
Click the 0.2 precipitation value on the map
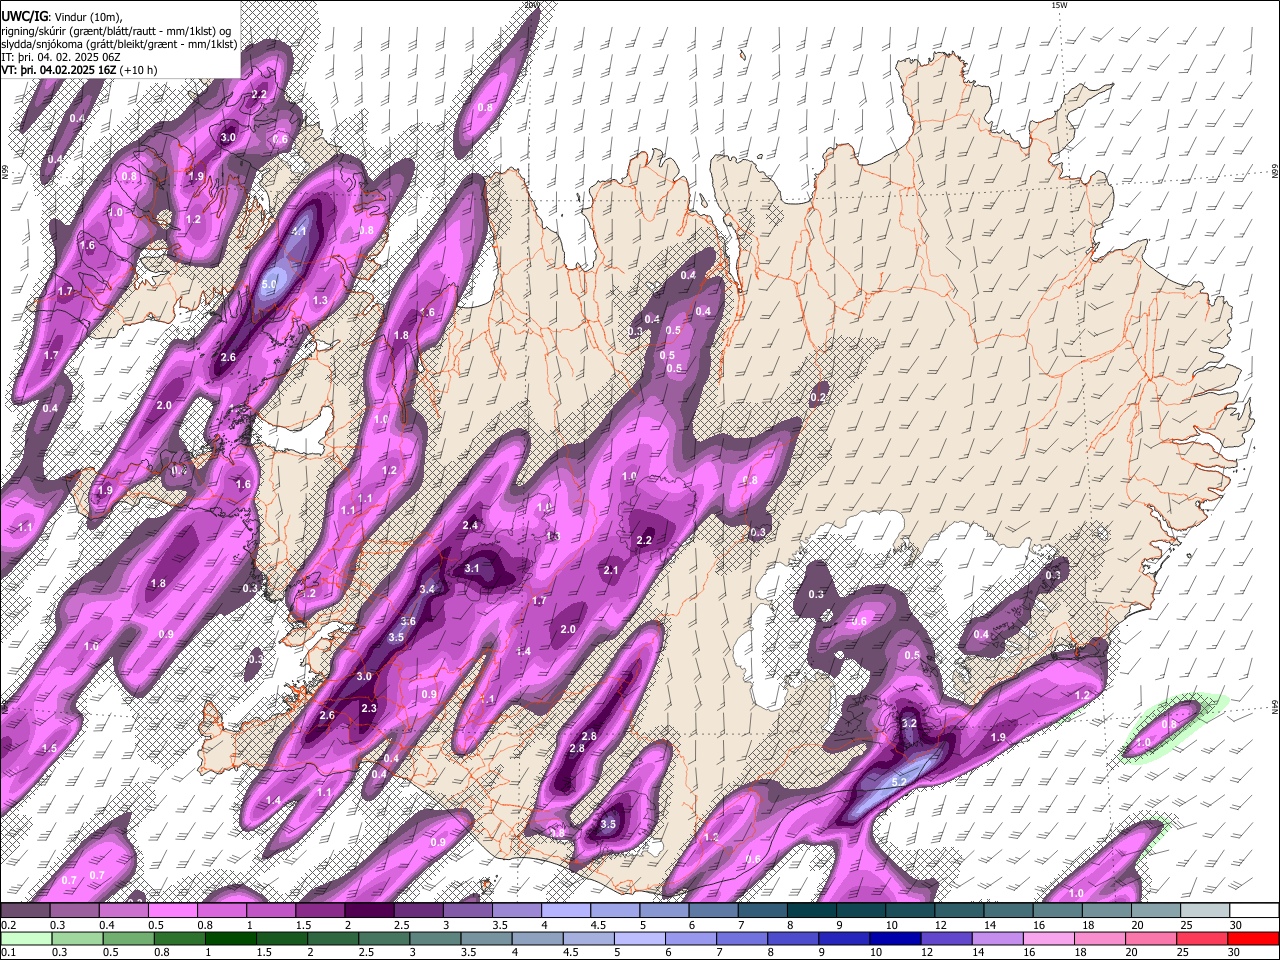tap(818, 398)
